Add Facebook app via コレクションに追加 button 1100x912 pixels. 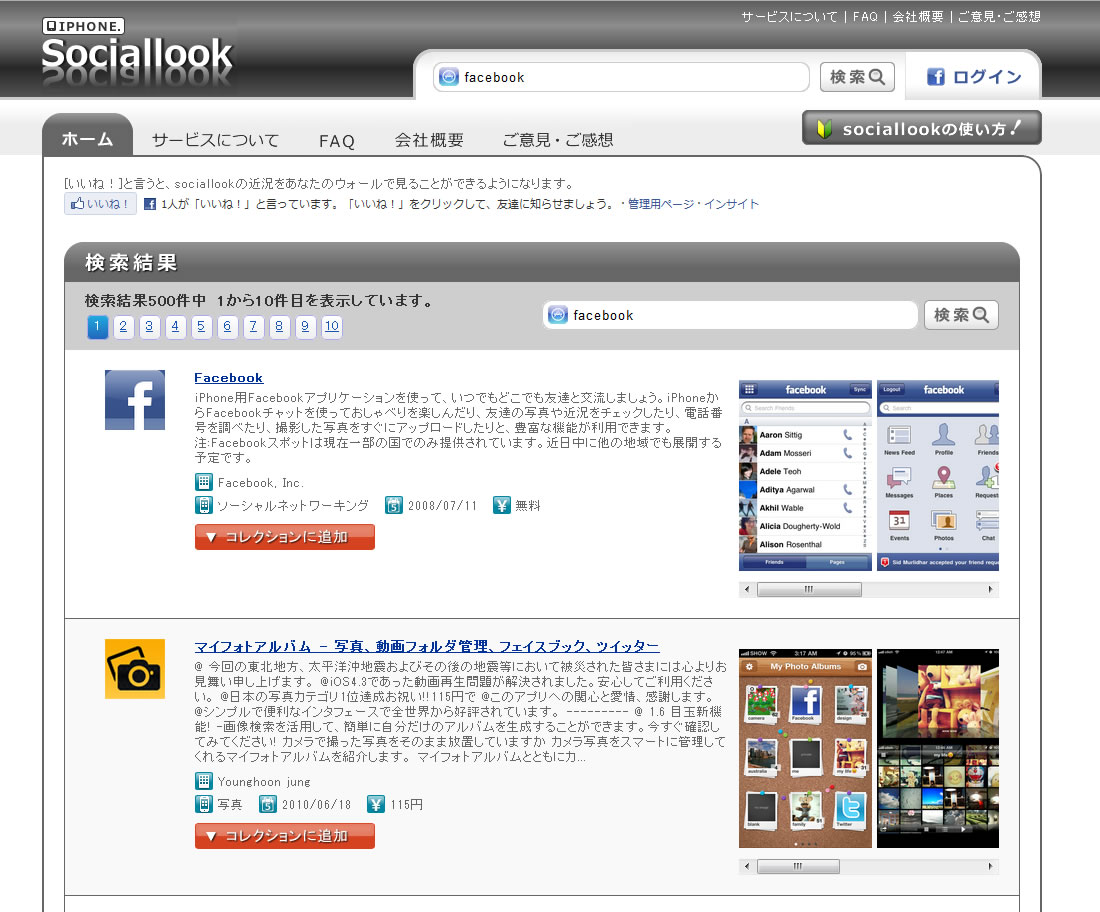tap(285, 537)
